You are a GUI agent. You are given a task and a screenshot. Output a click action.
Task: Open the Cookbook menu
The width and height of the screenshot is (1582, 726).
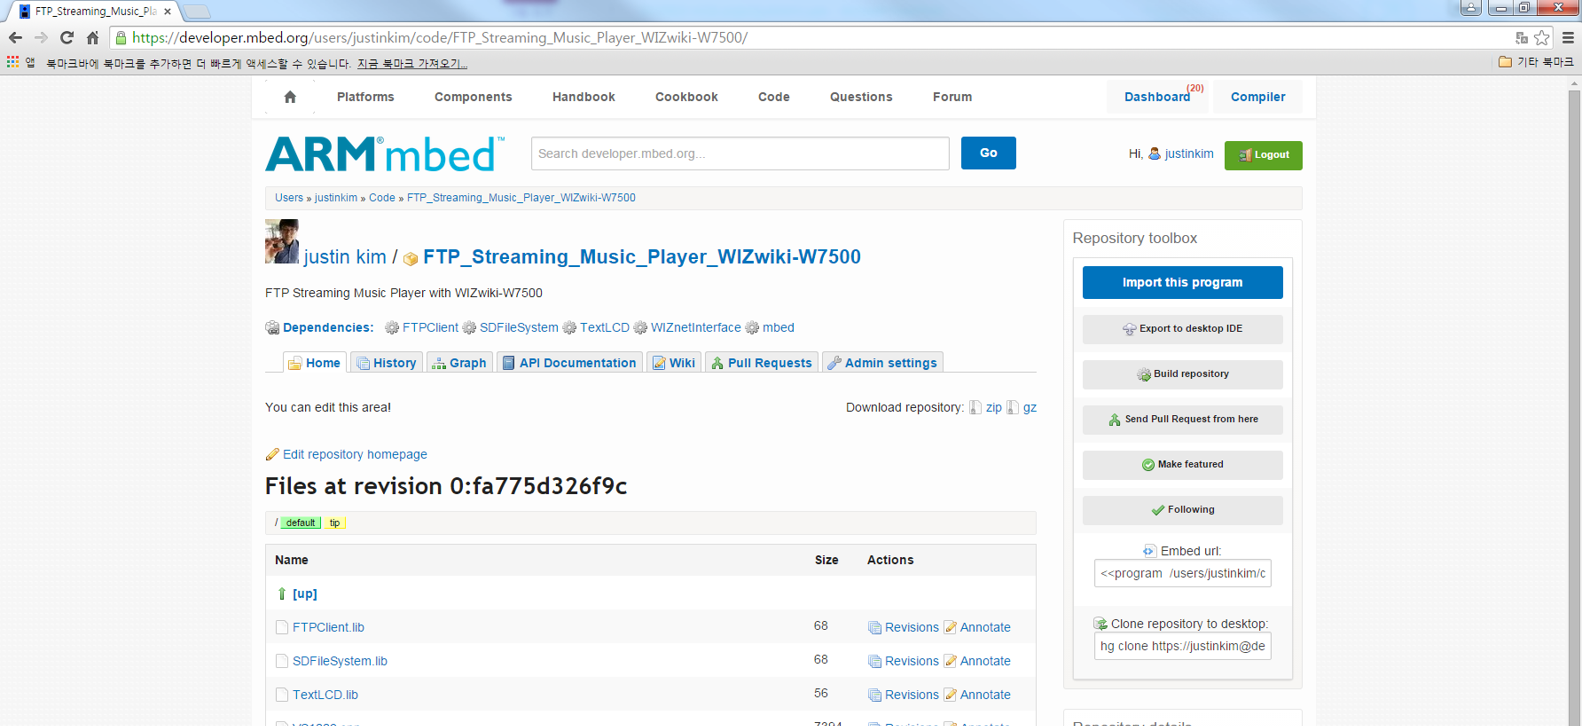tap(686, 97)
